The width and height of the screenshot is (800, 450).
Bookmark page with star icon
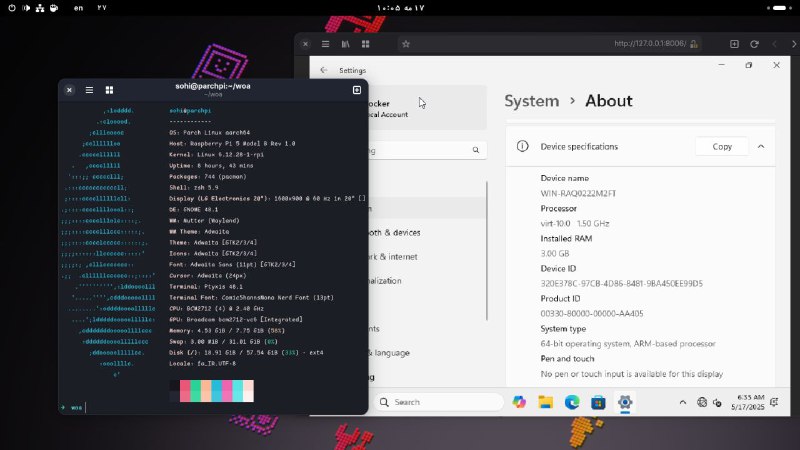[406, 44]
